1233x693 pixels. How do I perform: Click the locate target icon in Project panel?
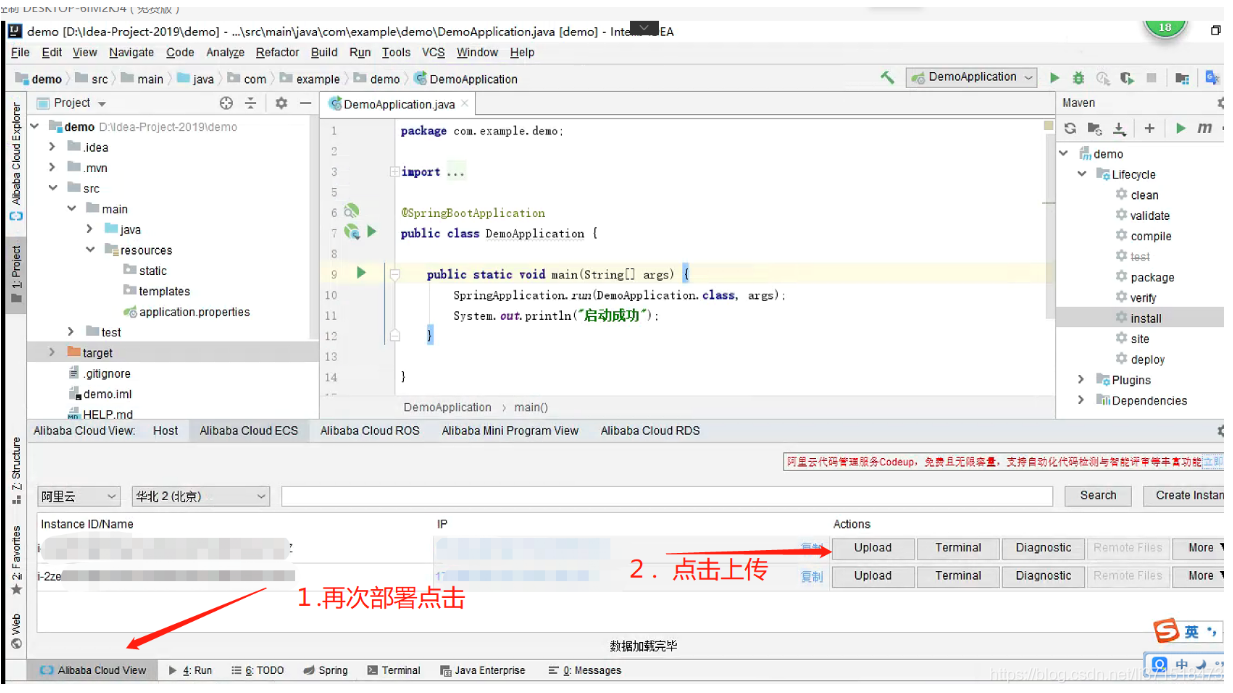click(226, 103)
